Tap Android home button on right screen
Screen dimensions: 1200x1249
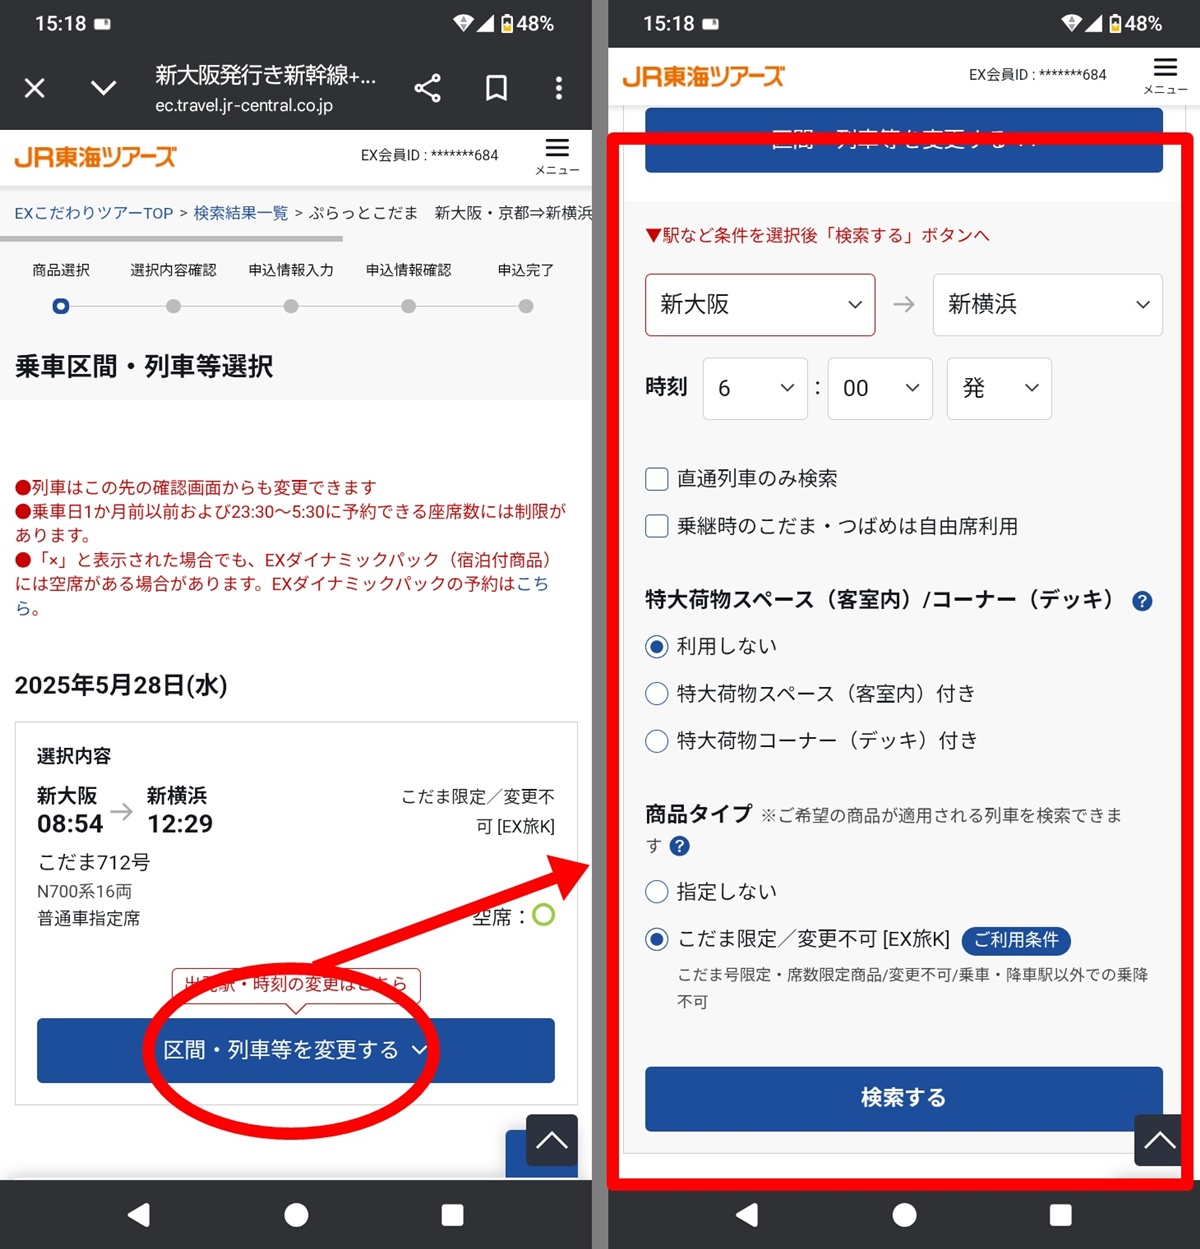tap(904, 1215)
